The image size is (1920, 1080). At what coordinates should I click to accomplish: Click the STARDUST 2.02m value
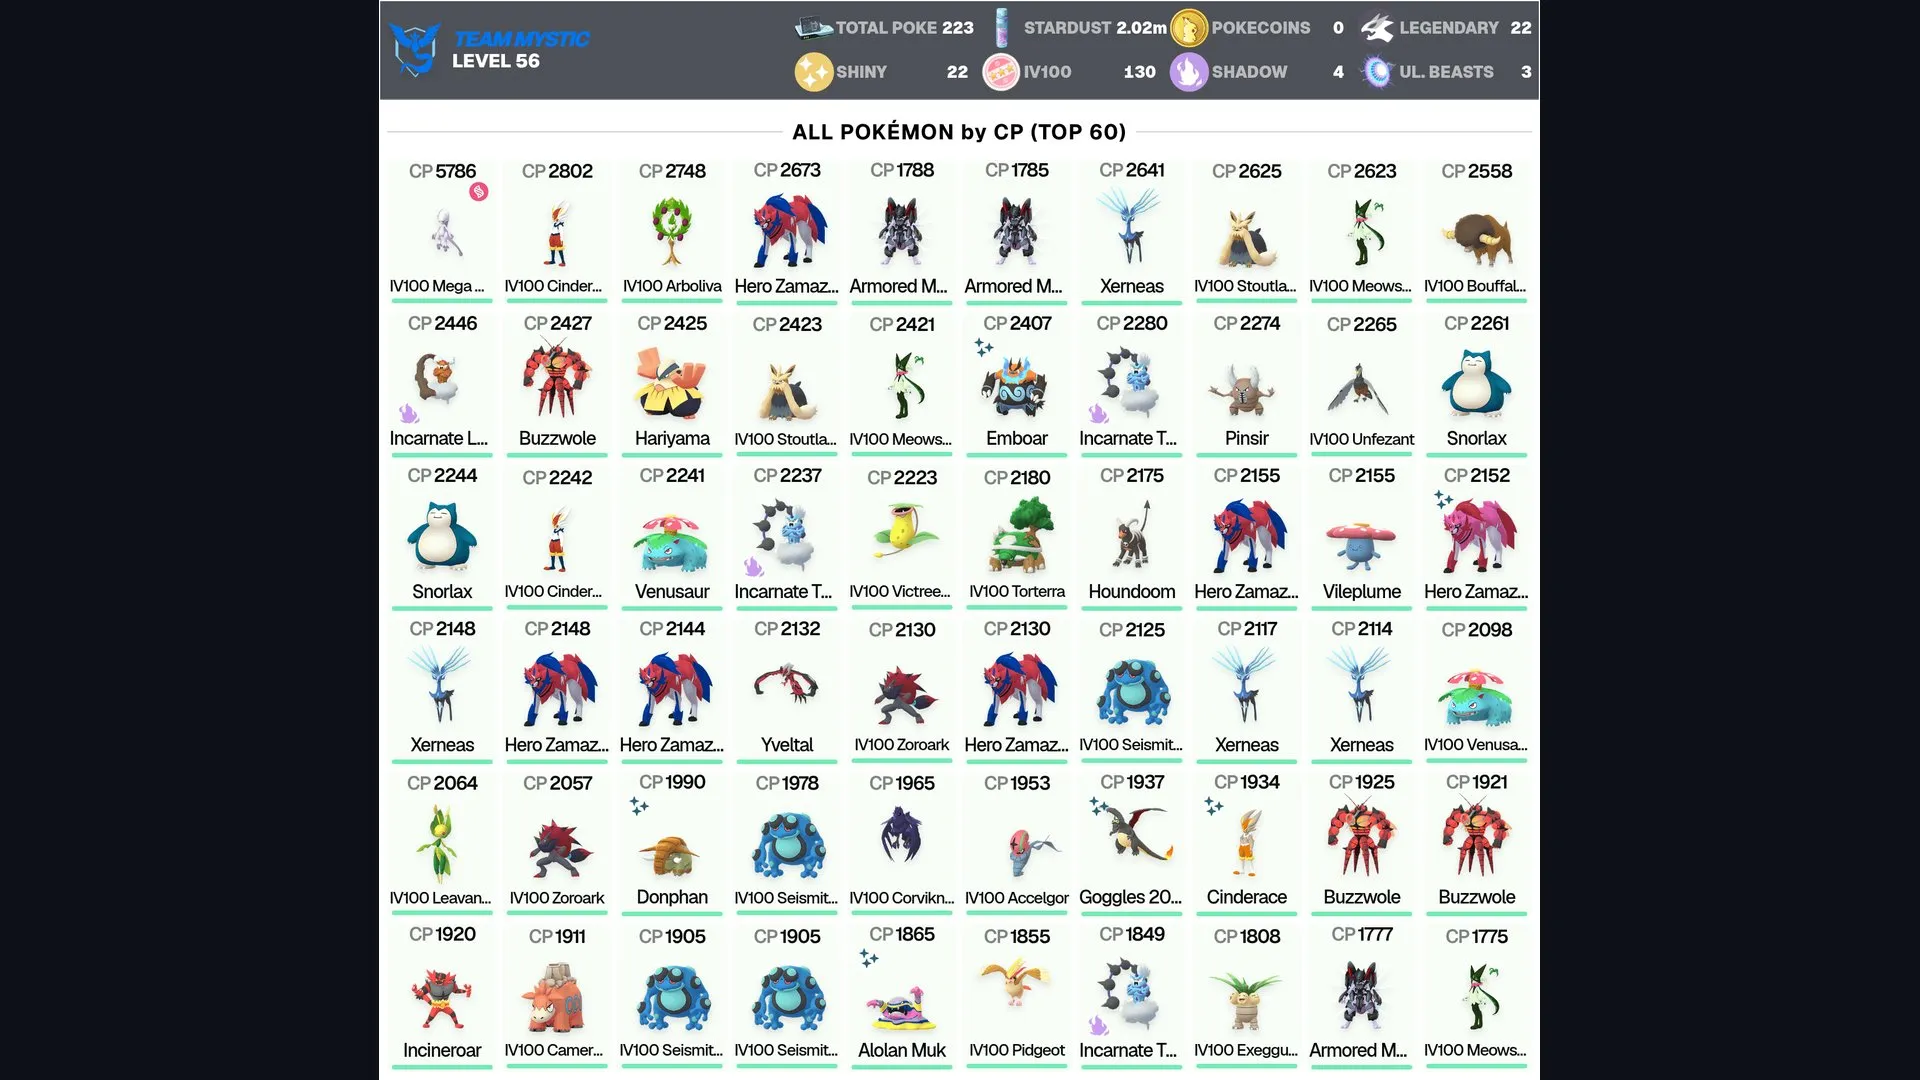[x=1140, y=28]
